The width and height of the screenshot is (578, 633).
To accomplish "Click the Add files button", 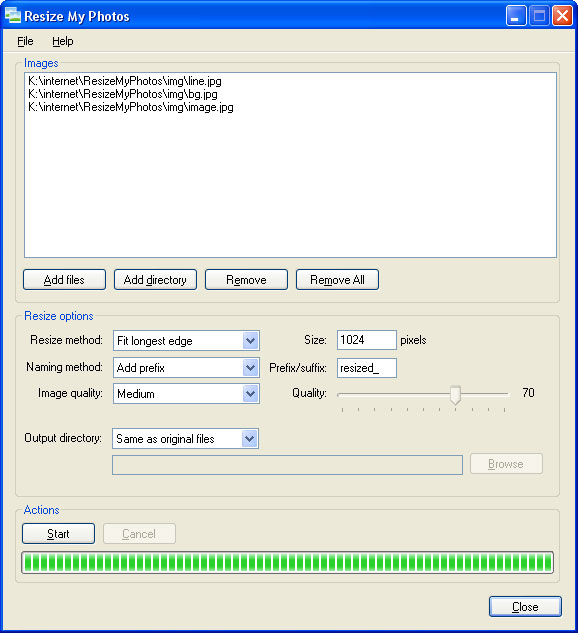I will click(64, 280).
